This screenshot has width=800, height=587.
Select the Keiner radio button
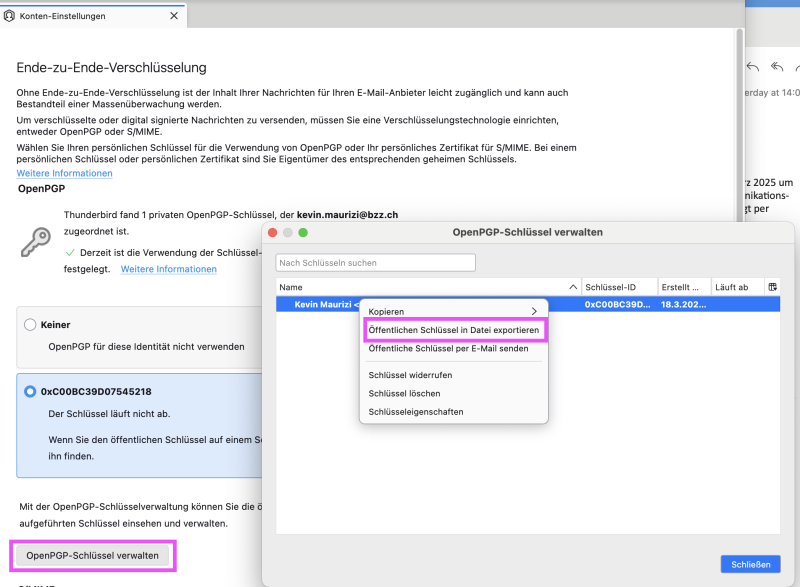(x=30, y=325)
